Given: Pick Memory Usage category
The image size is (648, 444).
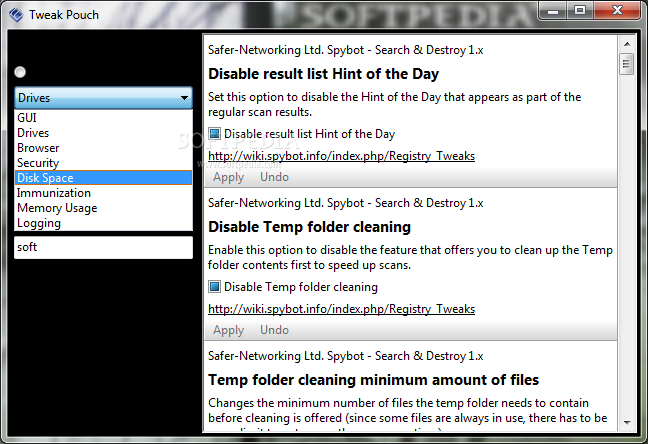Looking at the screenshot, I should 57,208.
